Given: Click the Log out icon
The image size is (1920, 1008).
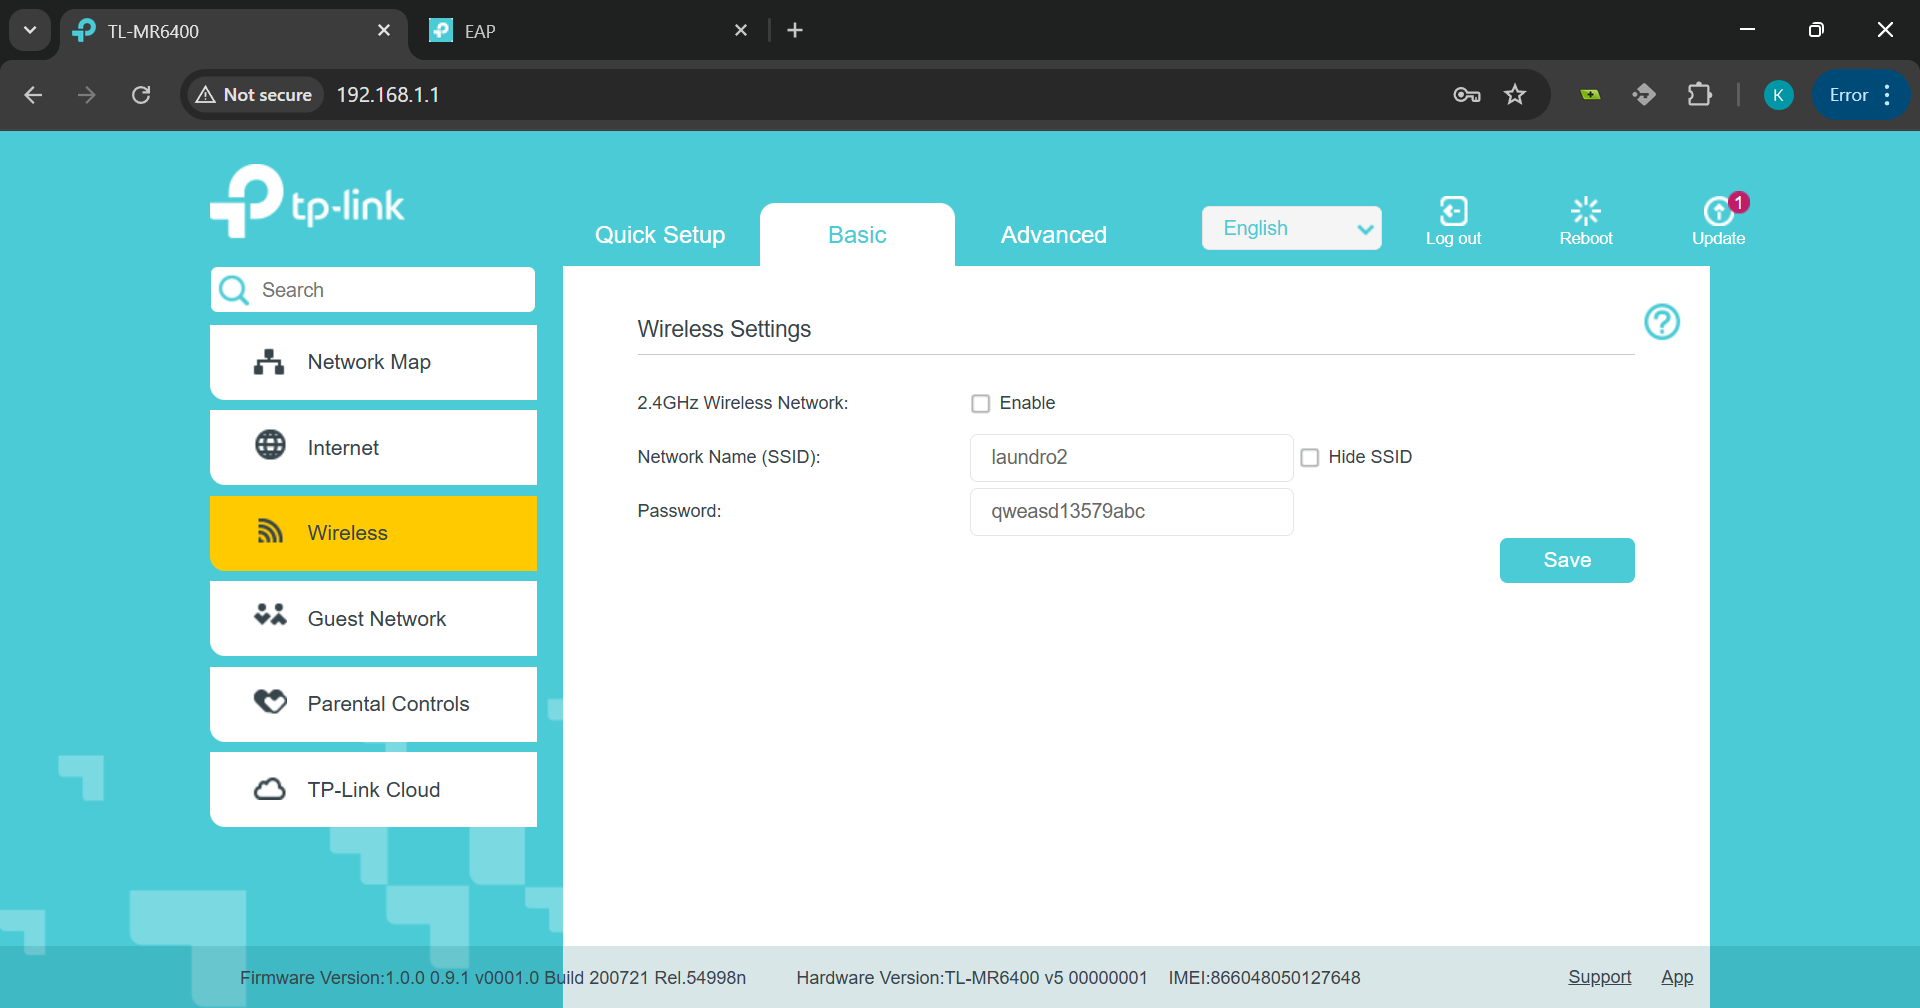Looking at the screenshot, I should pos(1453,221).
